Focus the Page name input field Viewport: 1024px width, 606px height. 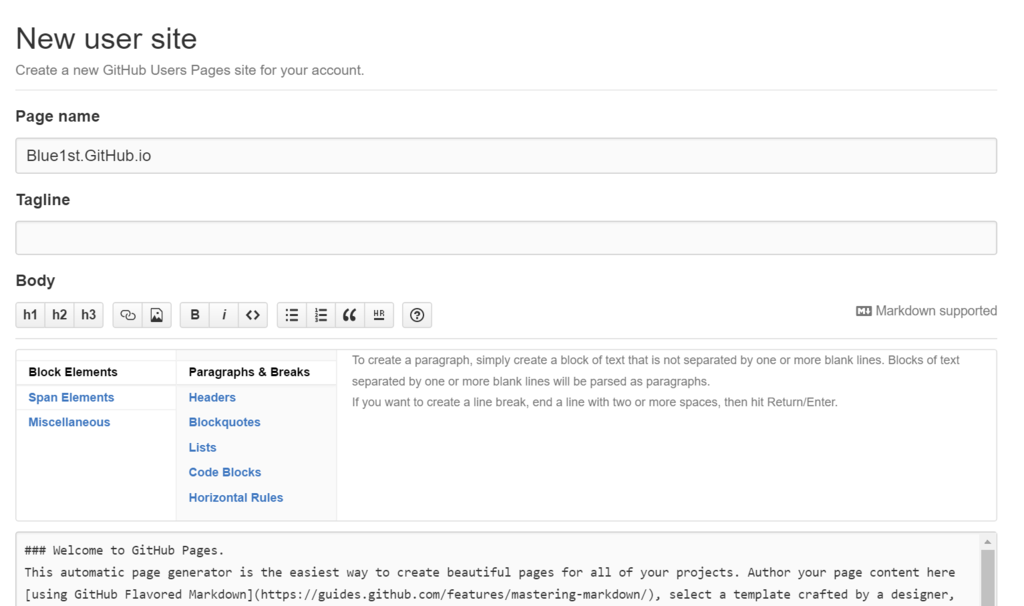click(506, 155)
